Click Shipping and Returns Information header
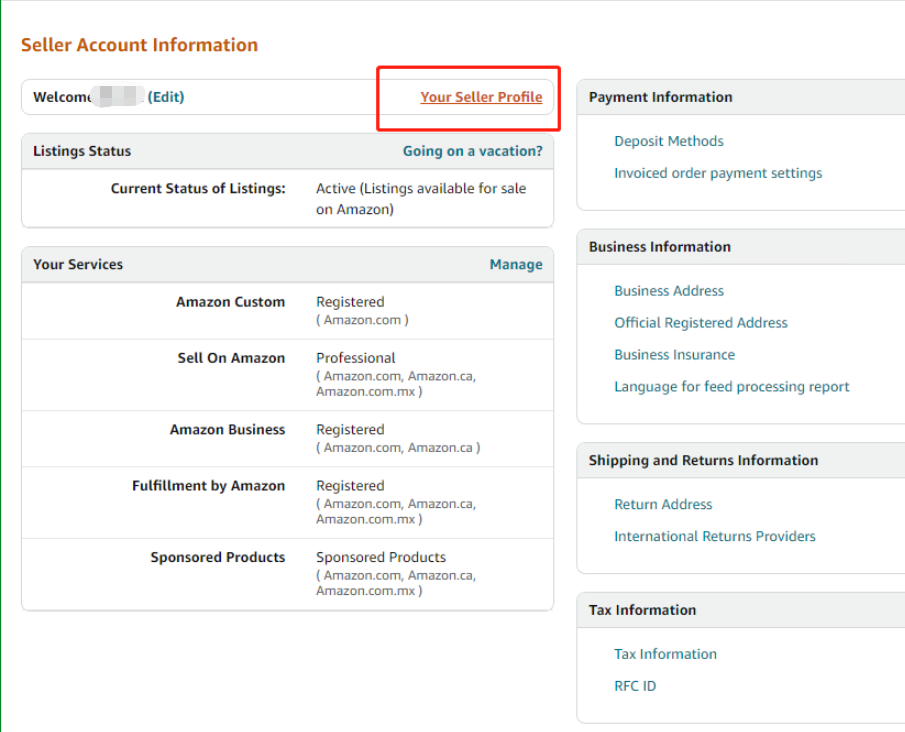The width and height of the screenshot is (905, 732). [x=704, y=461]
